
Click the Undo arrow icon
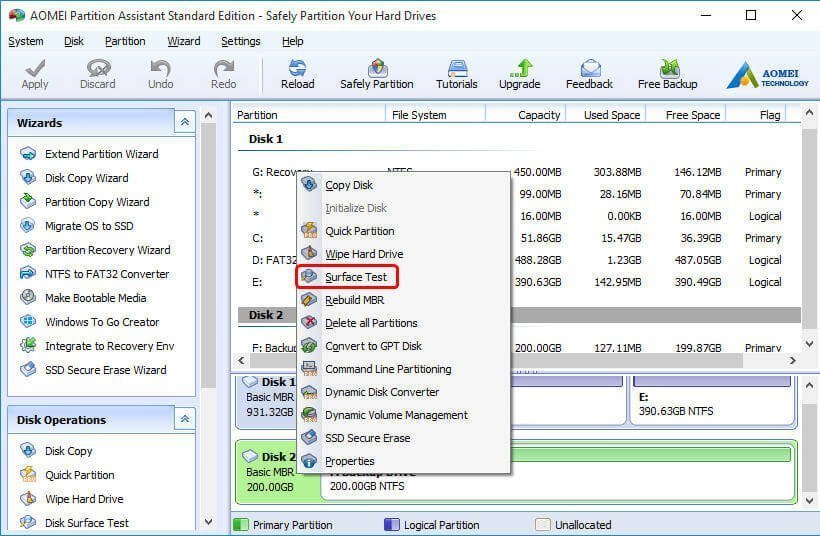(161, 68)
